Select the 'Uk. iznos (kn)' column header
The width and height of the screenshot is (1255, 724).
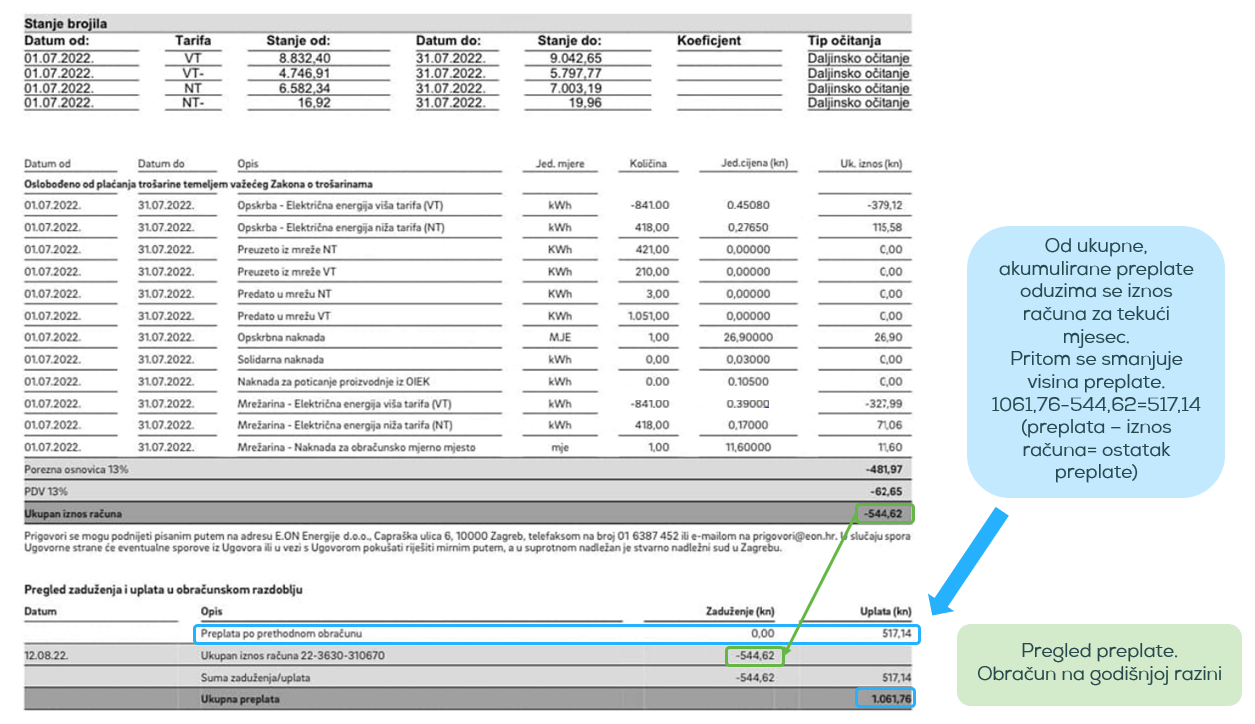click(870, 164)
